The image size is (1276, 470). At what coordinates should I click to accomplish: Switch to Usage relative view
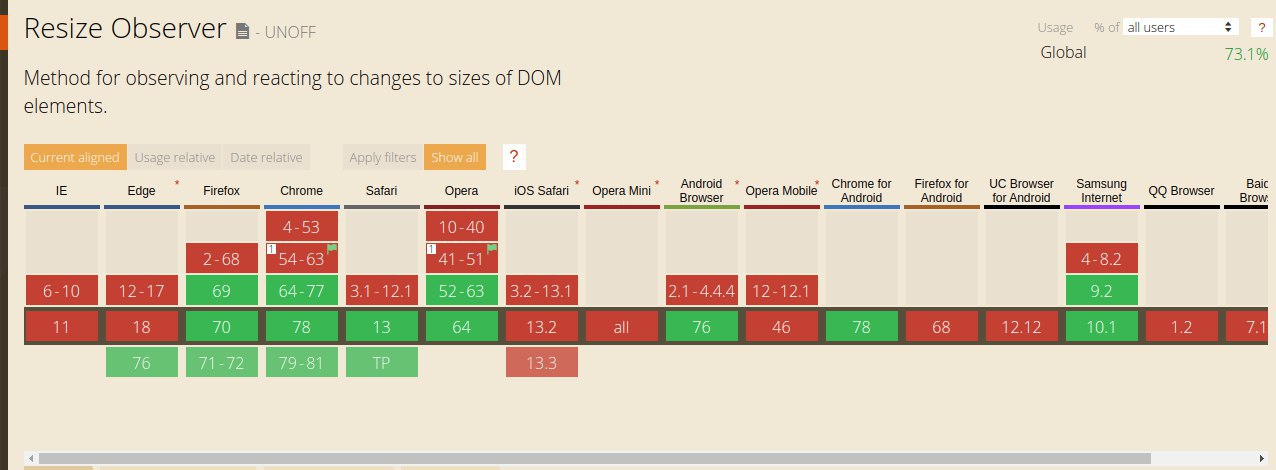[175, 157]
